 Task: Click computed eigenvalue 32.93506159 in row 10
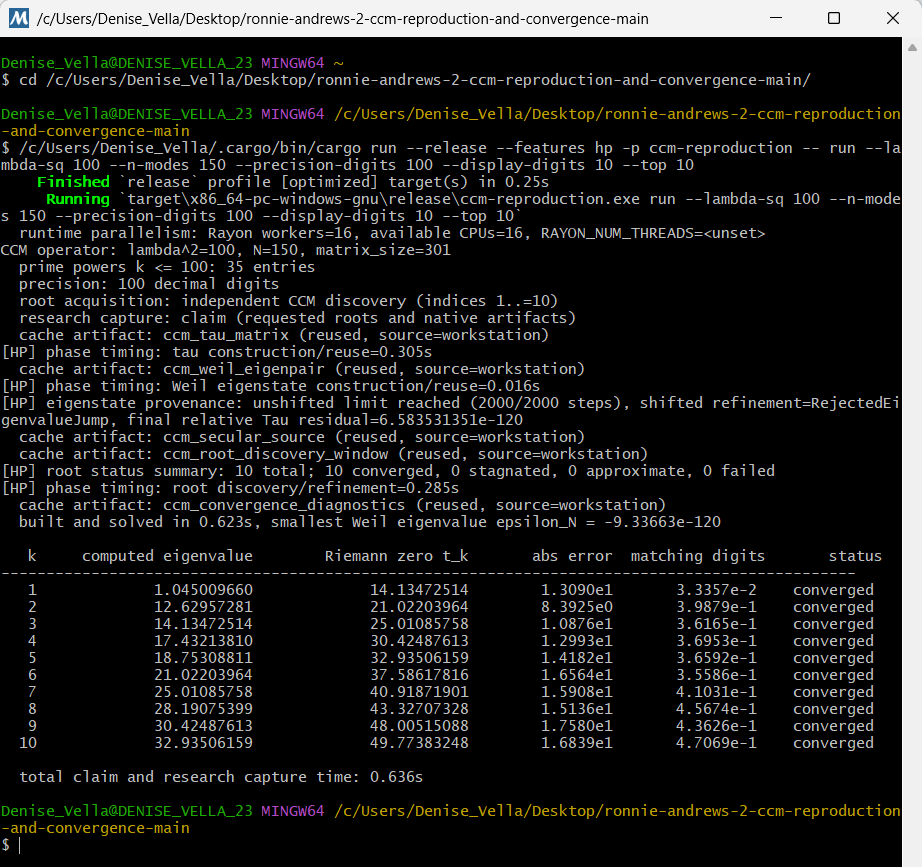pos(203,742)
